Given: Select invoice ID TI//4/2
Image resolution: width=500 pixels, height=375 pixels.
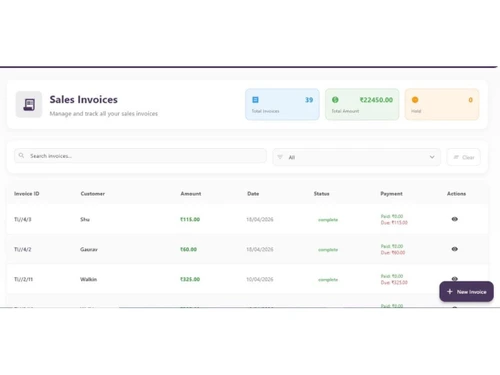Looking at the screenshot, I should (23, 249).
